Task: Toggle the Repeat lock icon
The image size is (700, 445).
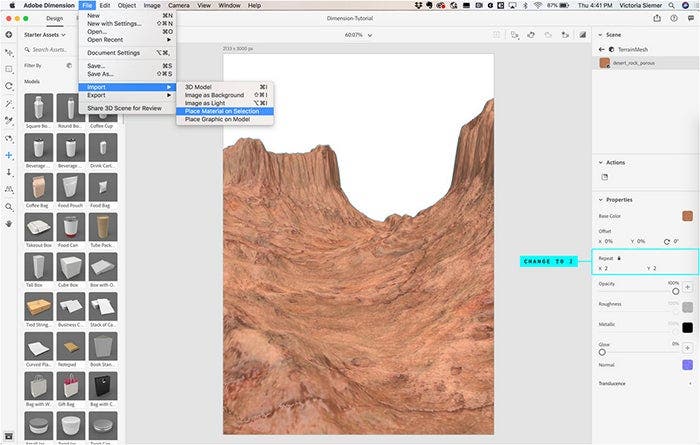Action: (619, 258)
